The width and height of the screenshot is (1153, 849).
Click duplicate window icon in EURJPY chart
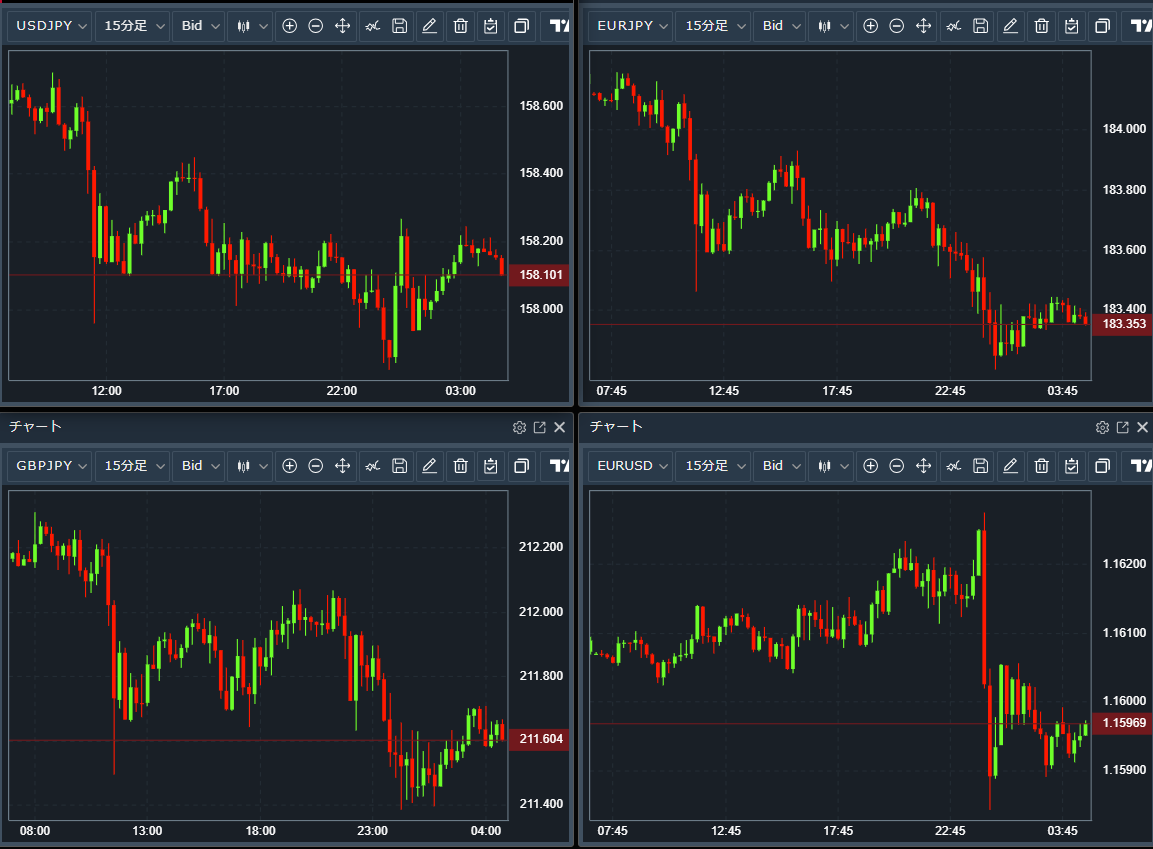point(1102,26)
